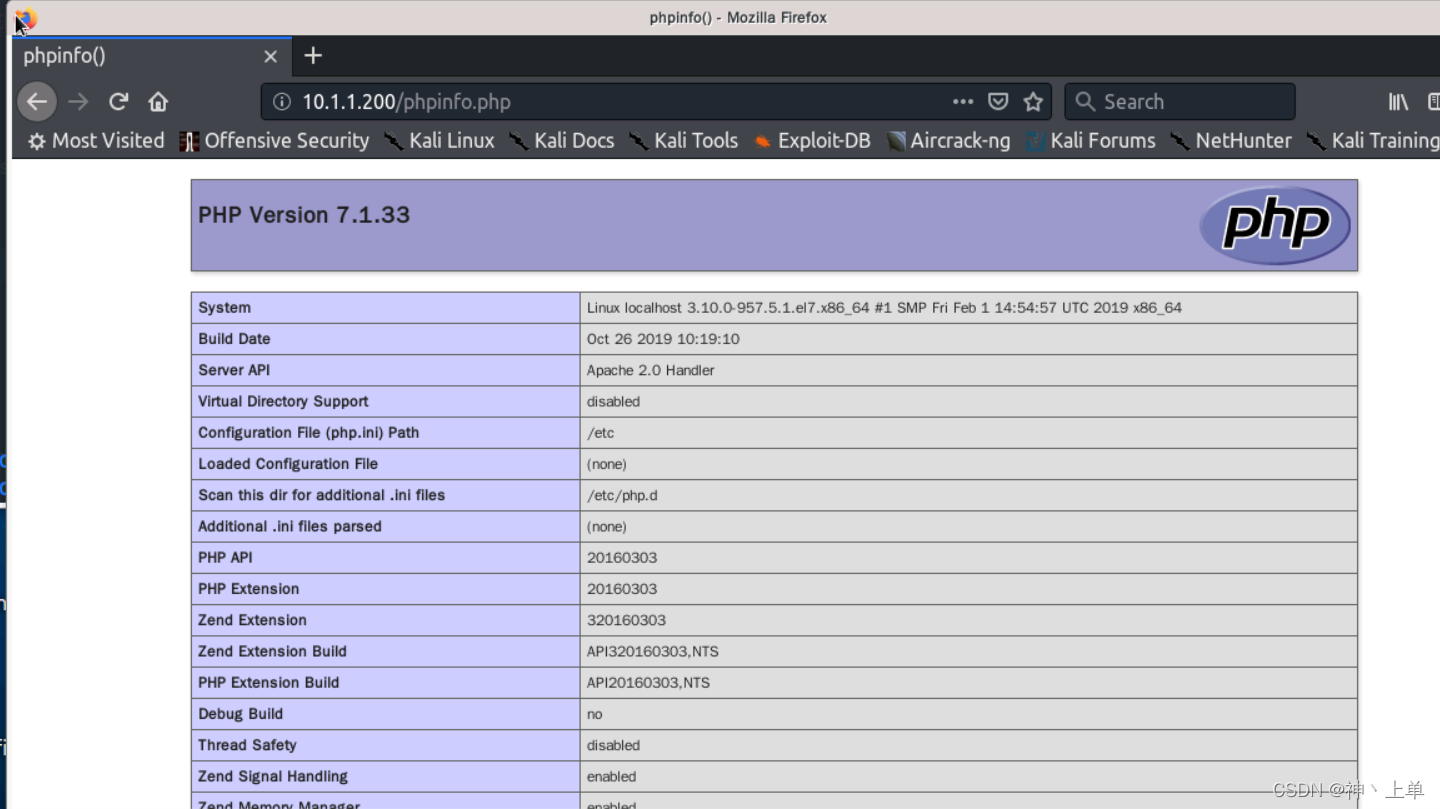This screenshot has height=809, width=1440.
Task: Open NetHunter bookmark
Action: (1231, 141)
